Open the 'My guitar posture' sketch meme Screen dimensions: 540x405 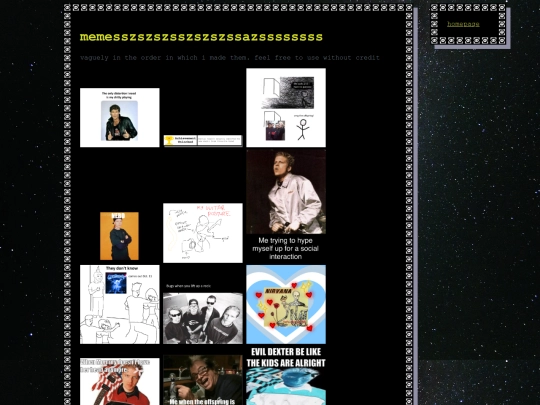[203, 233]
